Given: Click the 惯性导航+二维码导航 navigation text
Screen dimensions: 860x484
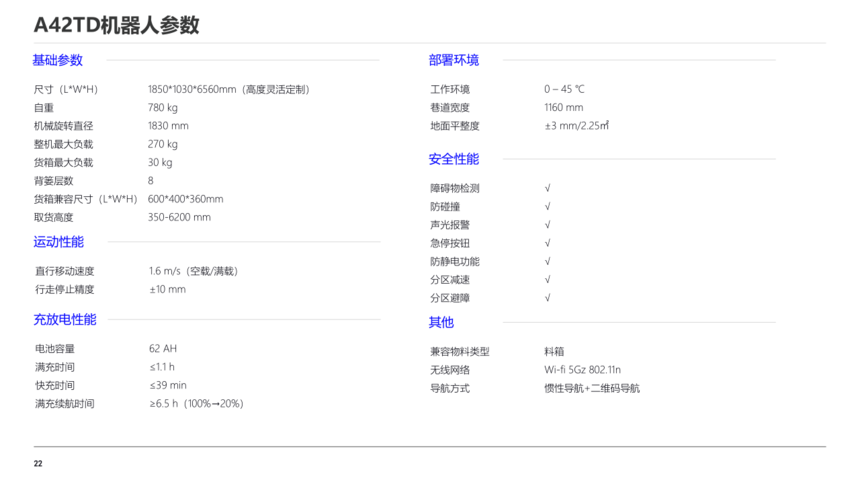Looking at the screenshot, I should [591, 388].
